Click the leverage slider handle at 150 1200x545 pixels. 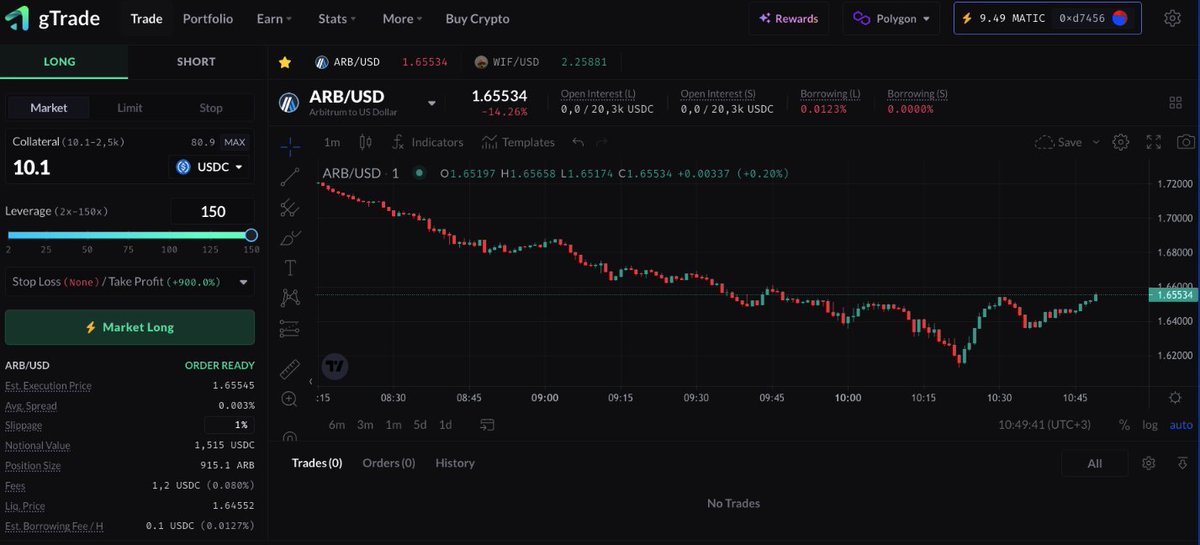251,236
